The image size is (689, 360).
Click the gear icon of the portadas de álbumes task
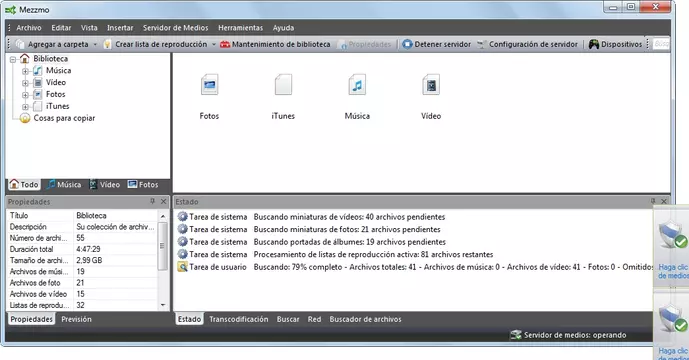click(x=182, y=242)
